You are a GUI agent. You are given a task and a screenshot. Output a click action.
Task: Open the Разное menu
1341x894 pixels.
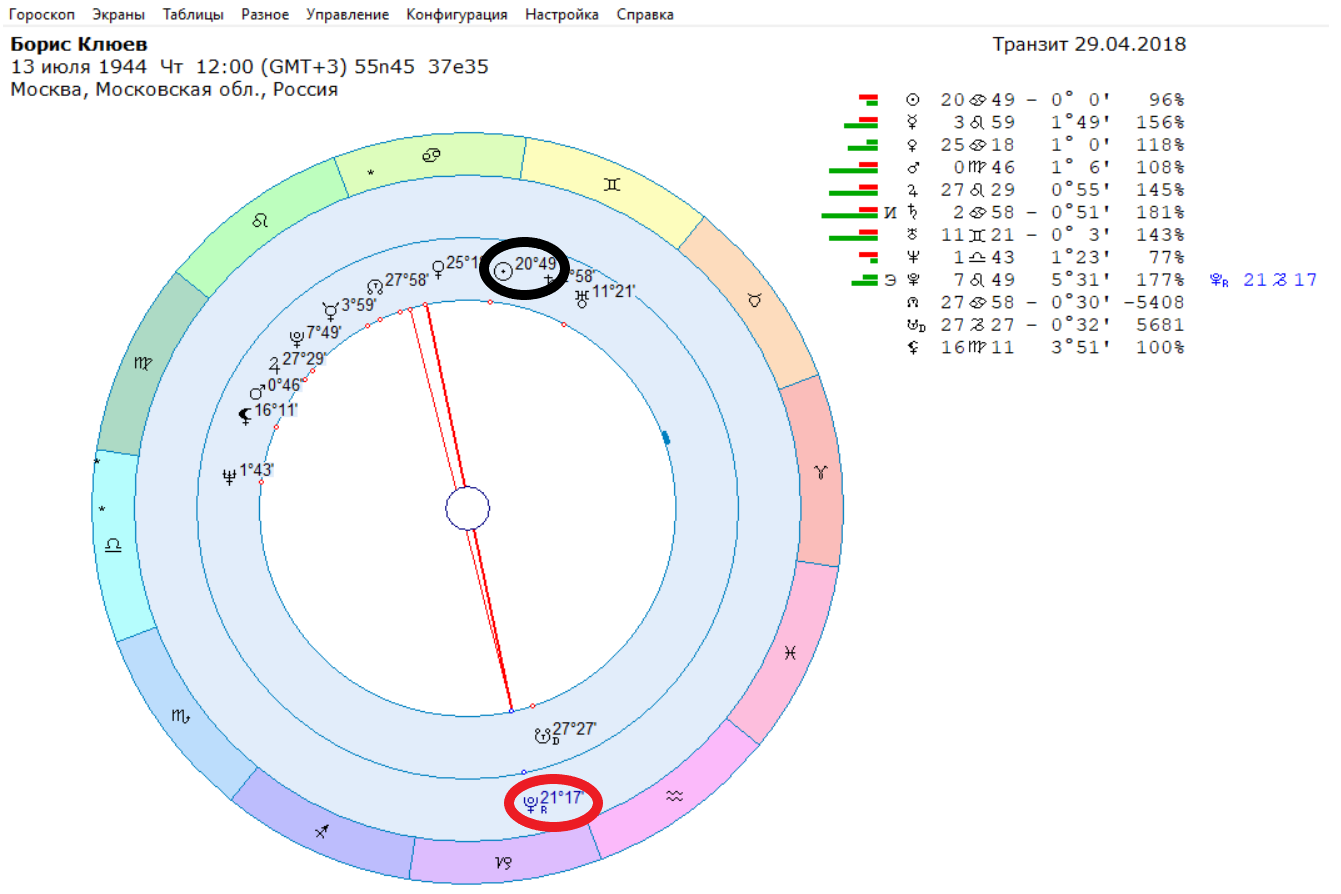265,15
